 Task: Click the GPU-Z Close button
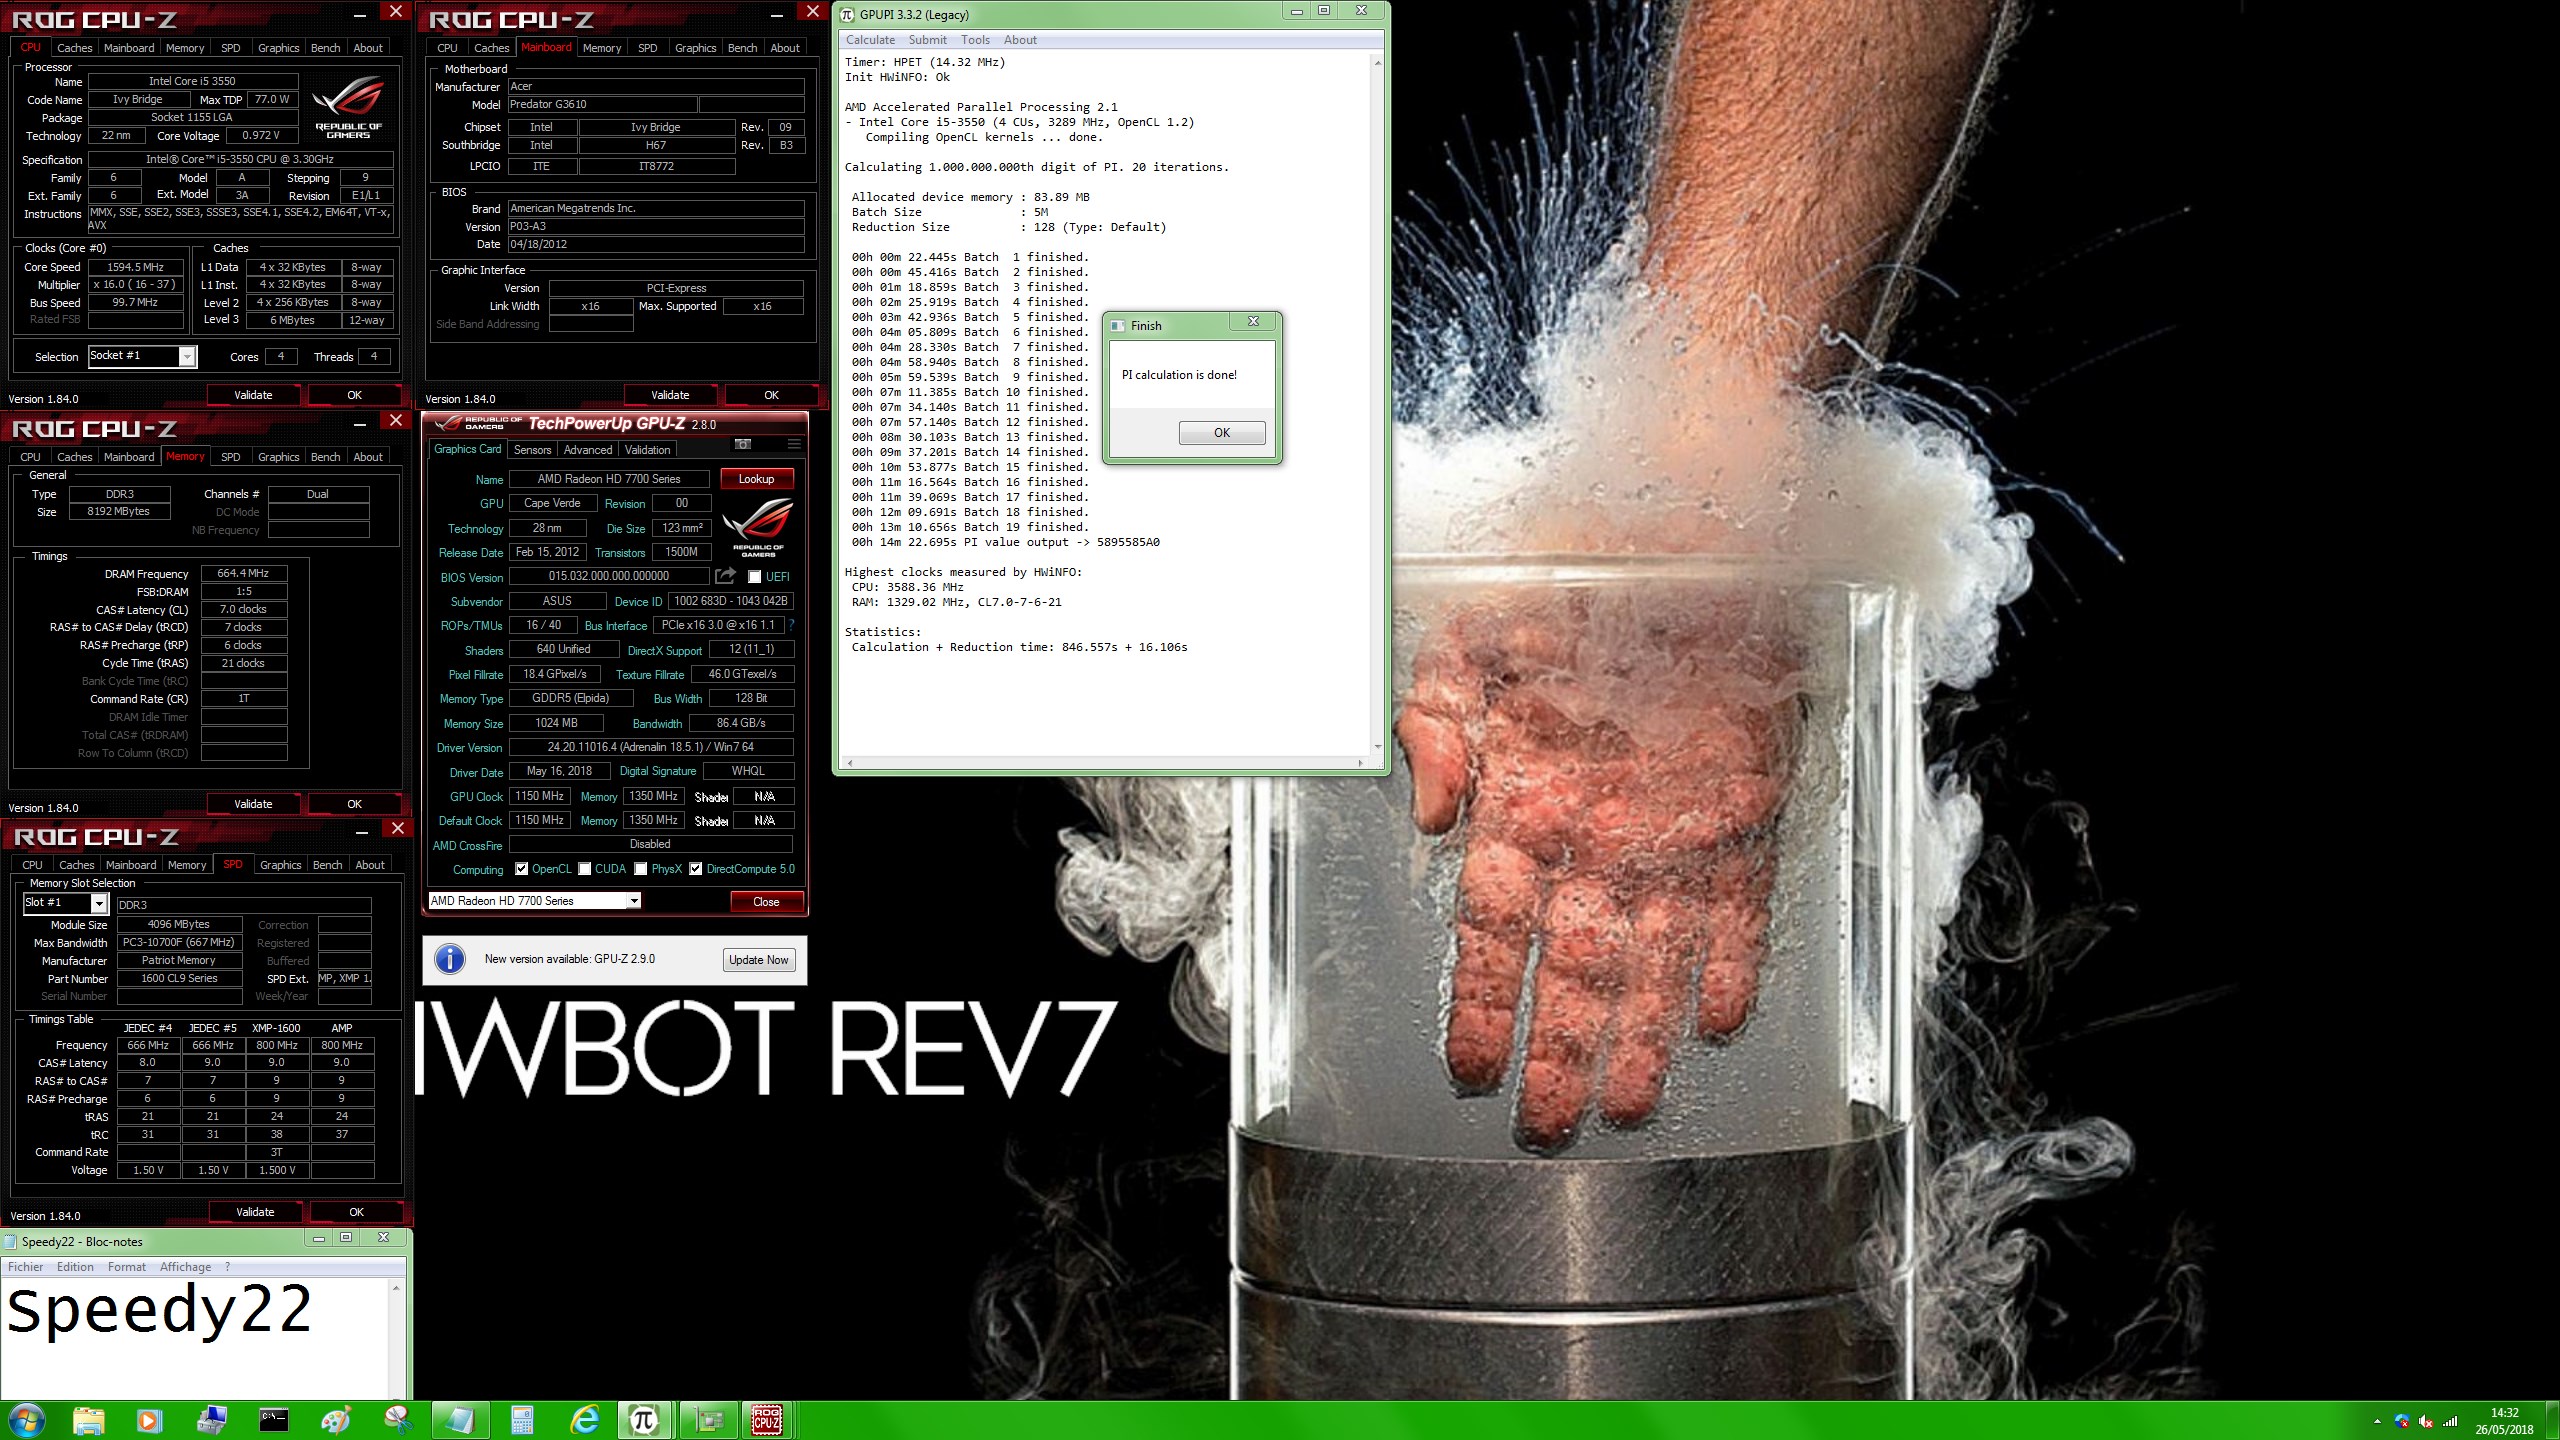pyautogui.click(x=766, y=902)
